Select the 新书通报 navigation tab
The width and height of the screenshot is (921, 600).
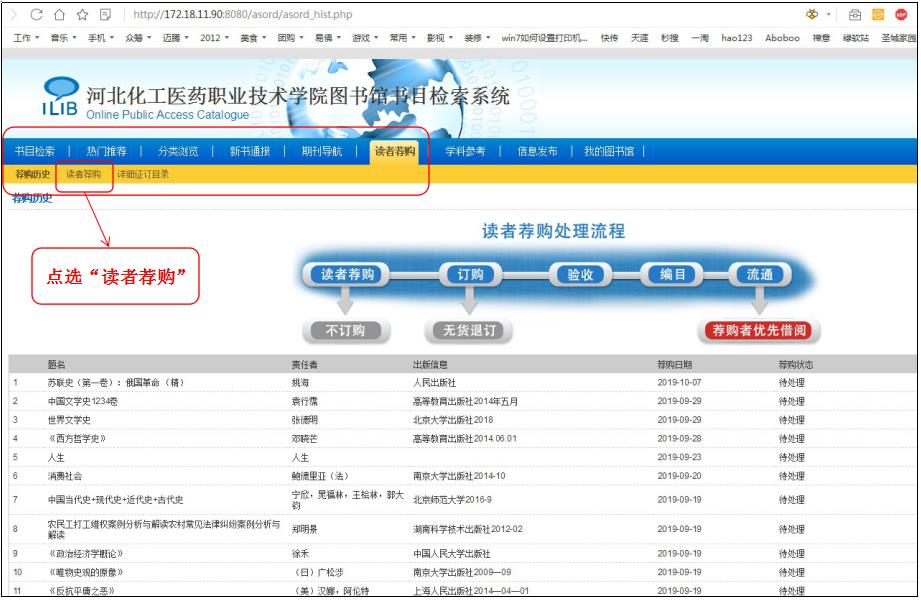[x=250, y=152]
